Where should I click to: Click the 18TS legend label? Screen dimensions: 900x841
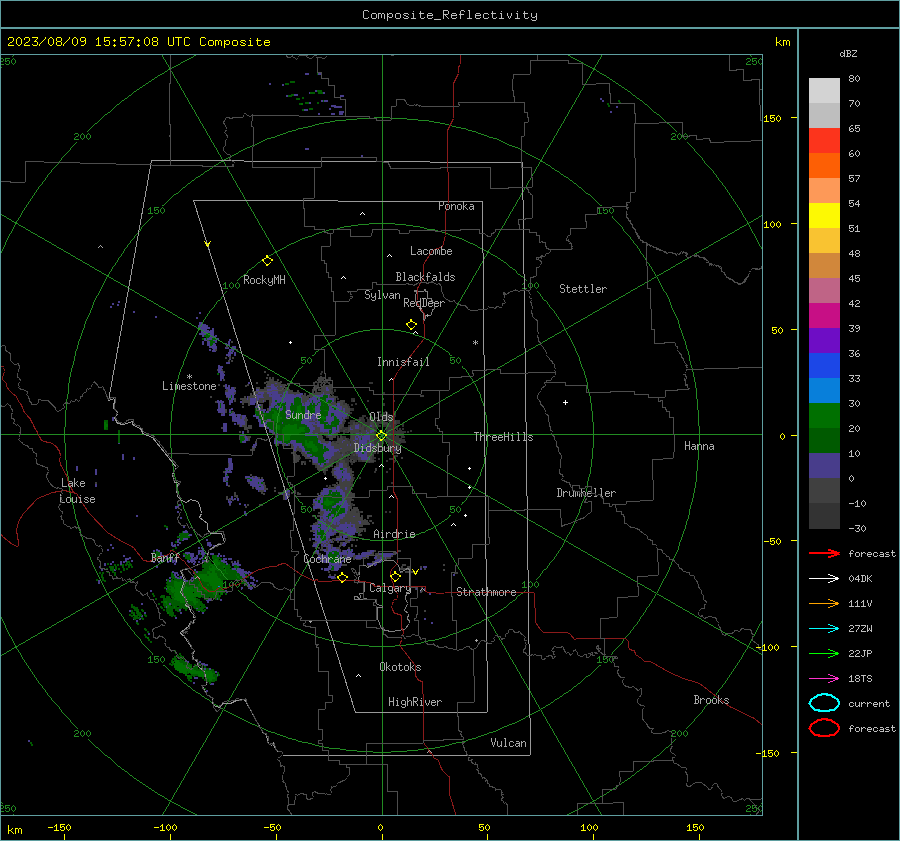[x=860, y=678]
